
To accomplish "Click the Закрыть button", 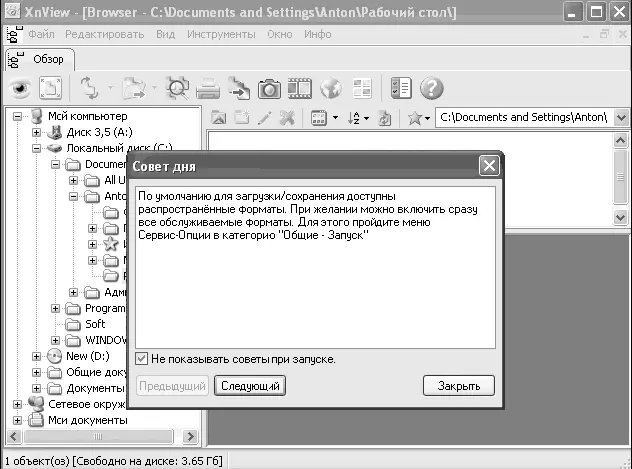I will pyautogui.click(x=459, y=386).
